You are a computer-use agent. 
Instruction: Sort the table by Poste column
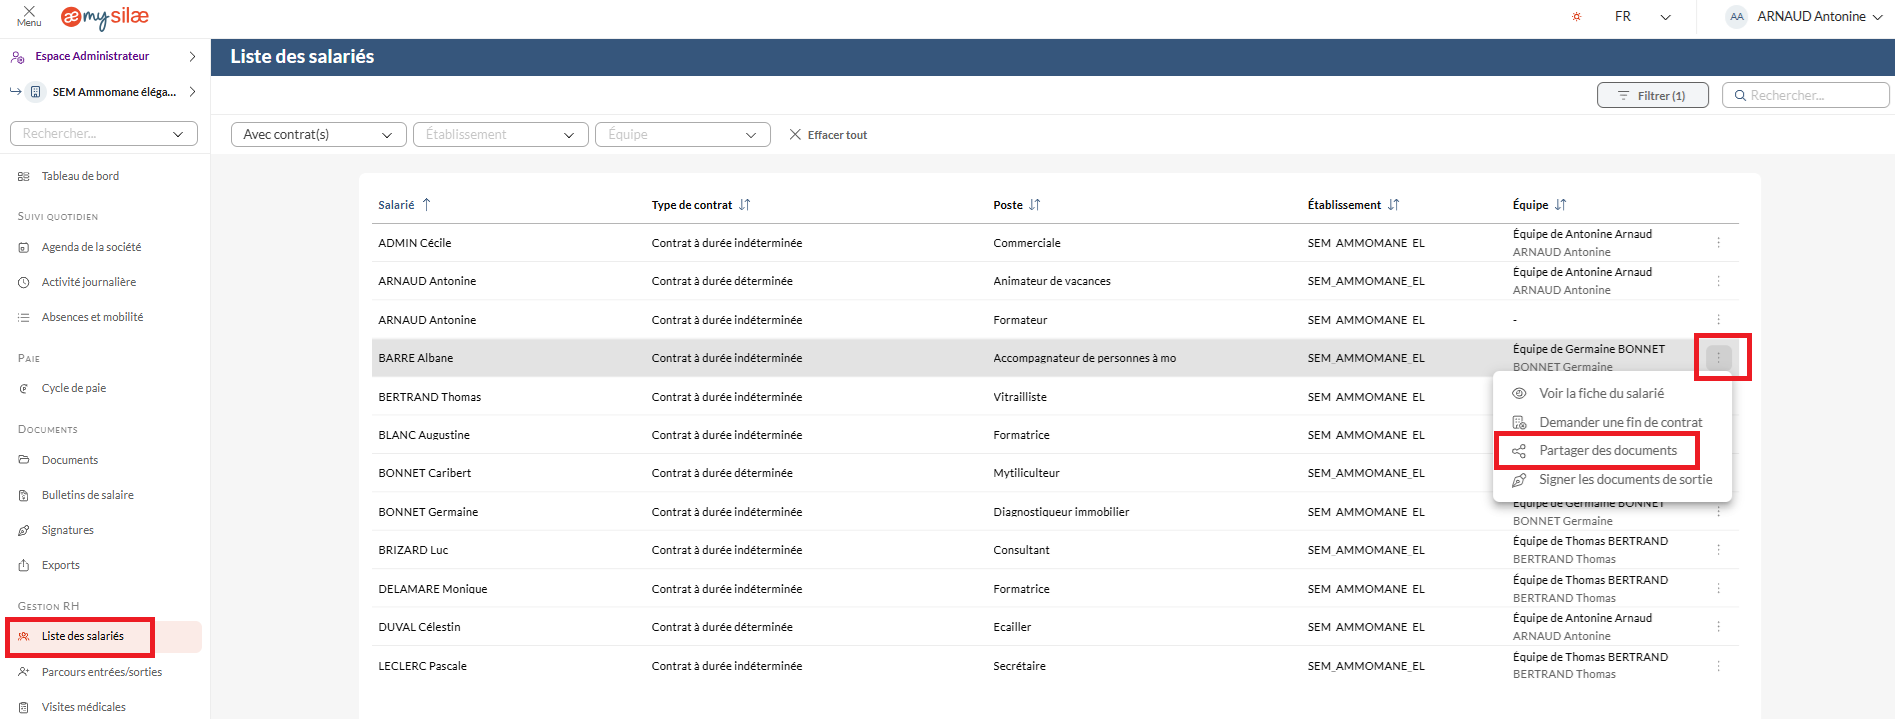(x=1034, y=205)
